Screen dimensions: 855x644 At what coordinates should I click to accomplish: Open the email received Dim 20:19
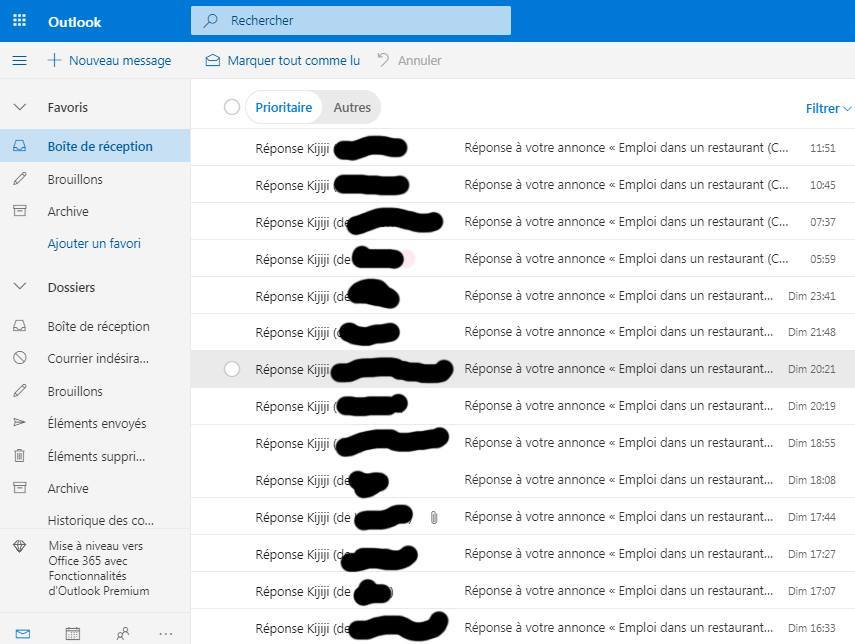pyautogui.click(x=522, y=406)
